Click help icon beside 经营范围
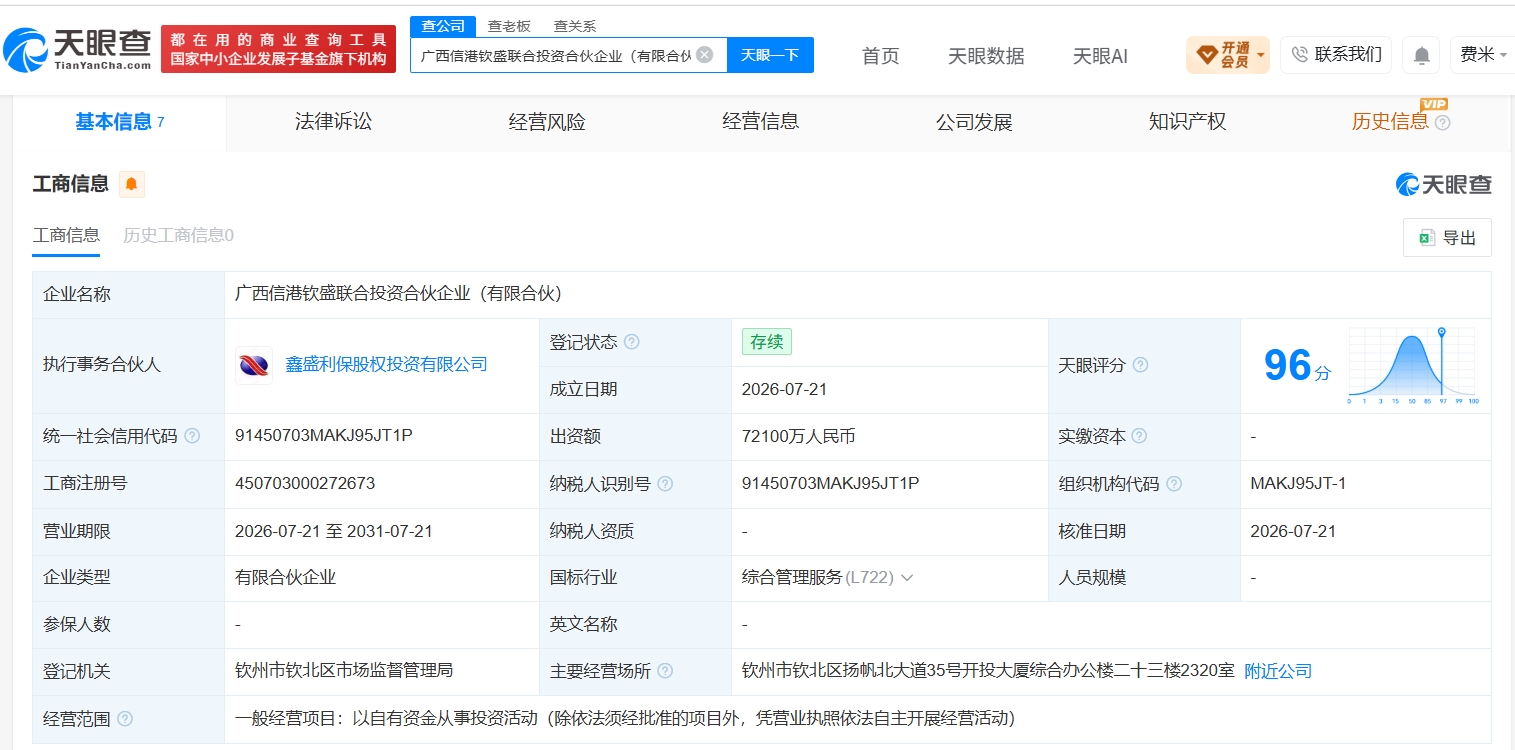 [x=125, y=719]
